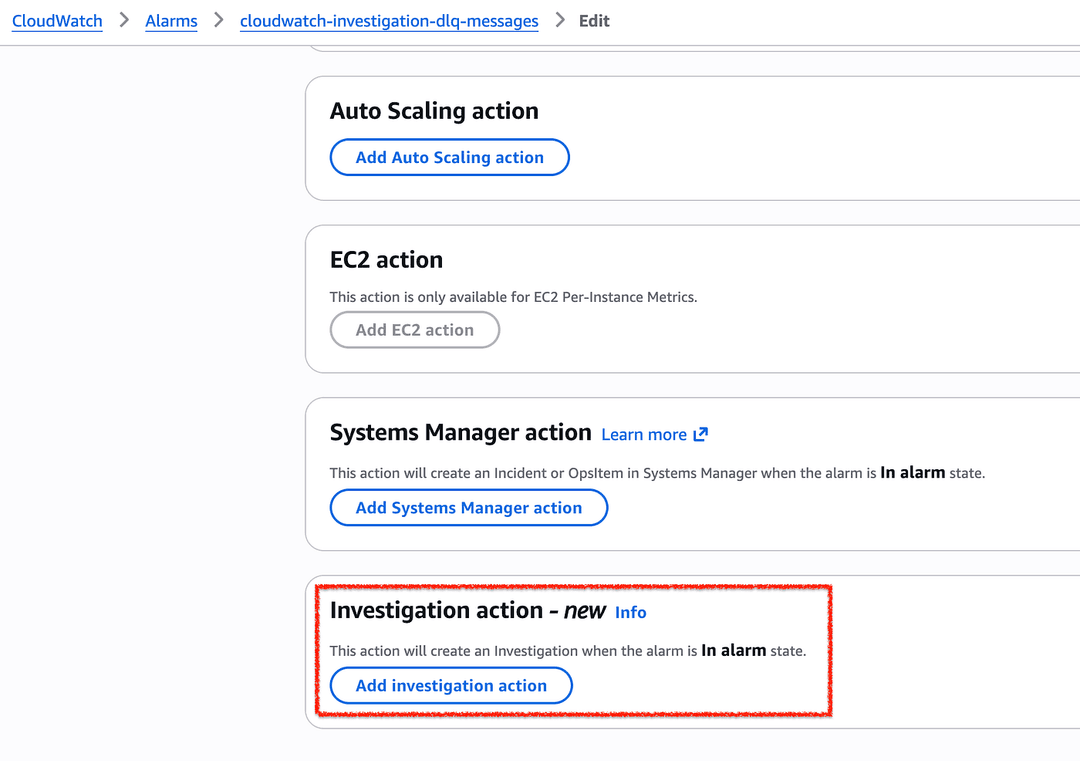Open the CloudWatch breadcrumb link
Screen dimensions: 1080x761
(57, 21)
